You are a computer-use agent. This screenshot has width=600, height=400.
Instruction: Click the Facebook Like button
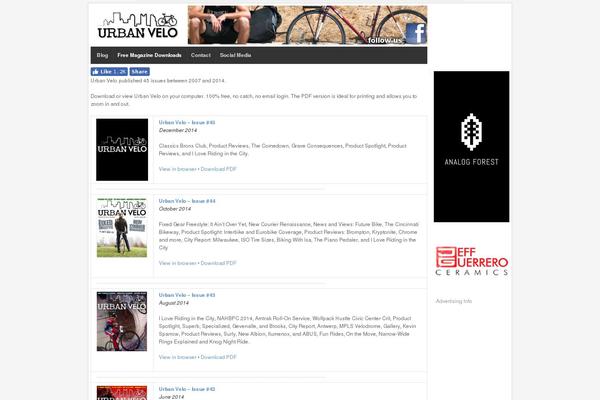pyautogui.click(x=109, y=72)
